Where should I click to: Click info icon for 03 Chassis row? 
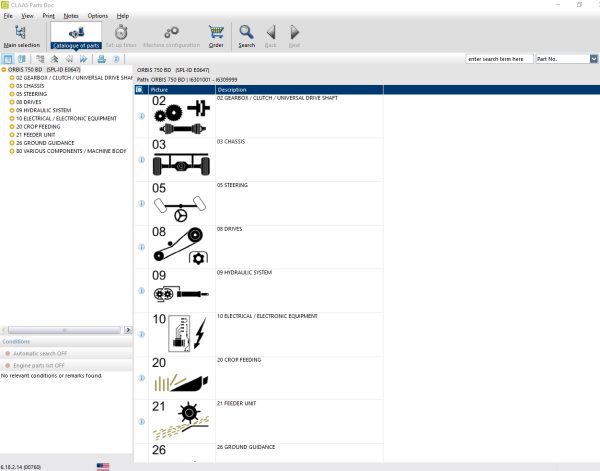coord(142,160)
